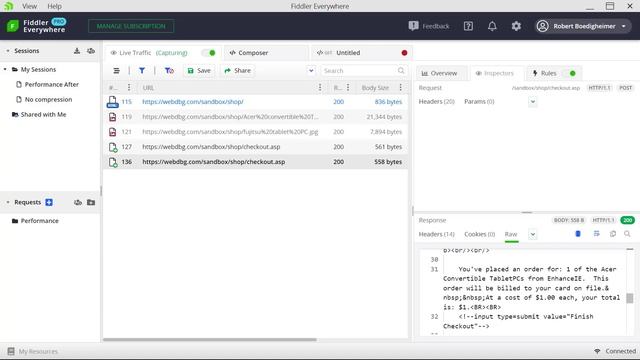
Task: Expand Request inspector tabs dropdown
Action: (533, 102)
